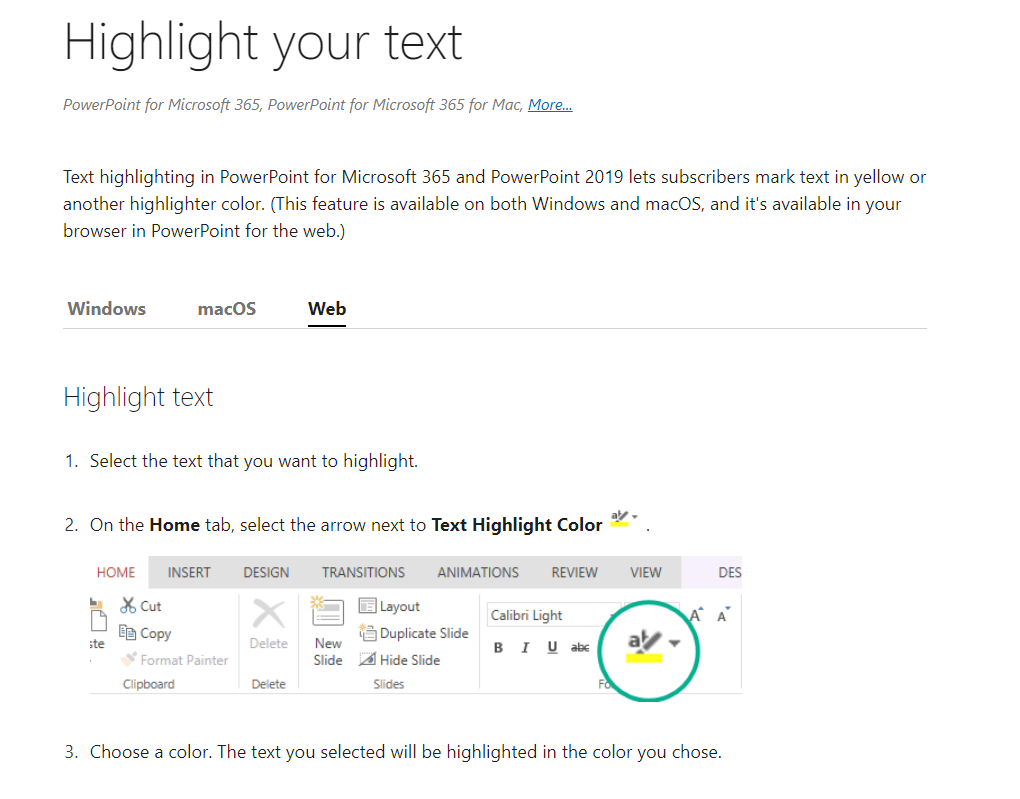Click the Hide Slide icon
This screenshot has width=1020, height=799.
tap(368, 660)
